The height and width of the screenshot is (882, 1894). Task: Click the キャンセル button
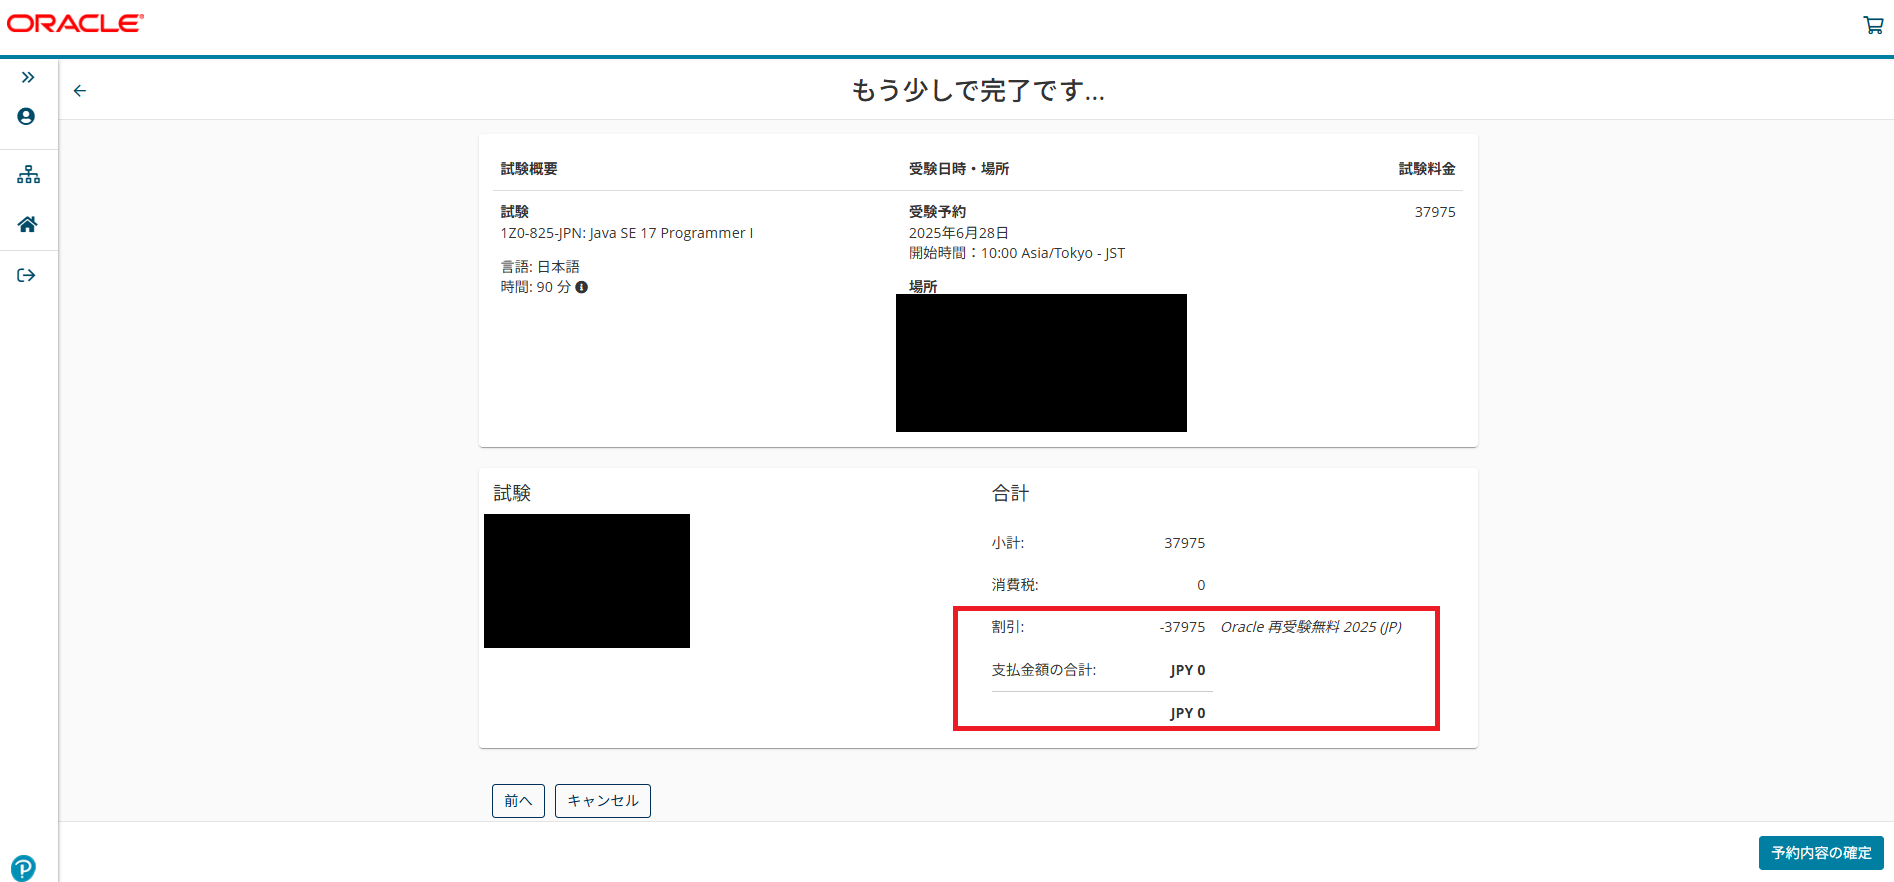pyautogui.click(x=603, y=801)
